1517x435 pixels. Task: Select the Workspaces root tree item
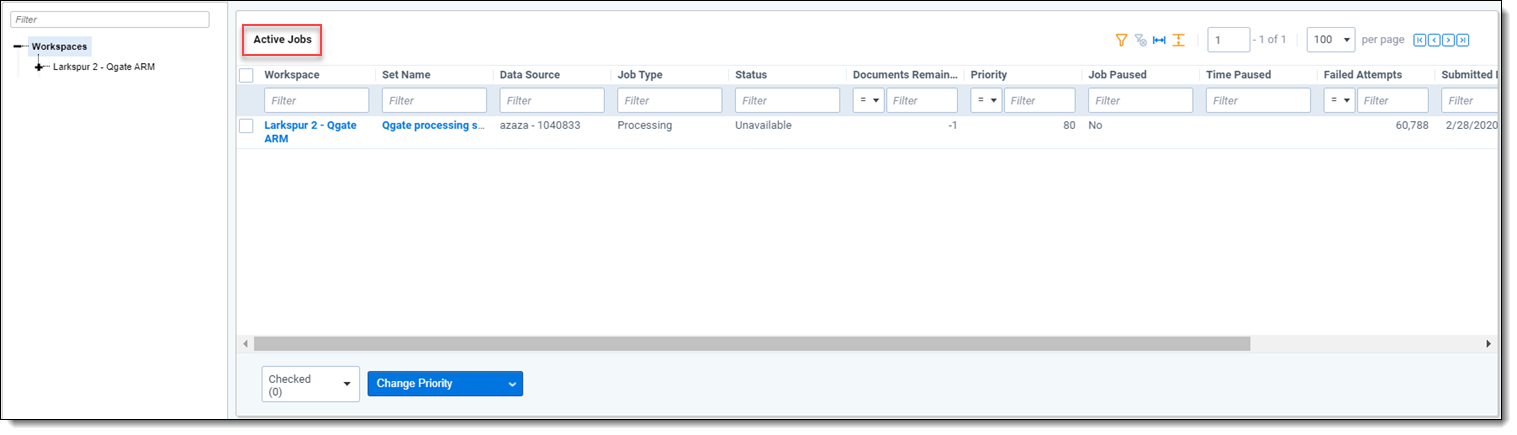pyautogui.click(x=59, y=46)
